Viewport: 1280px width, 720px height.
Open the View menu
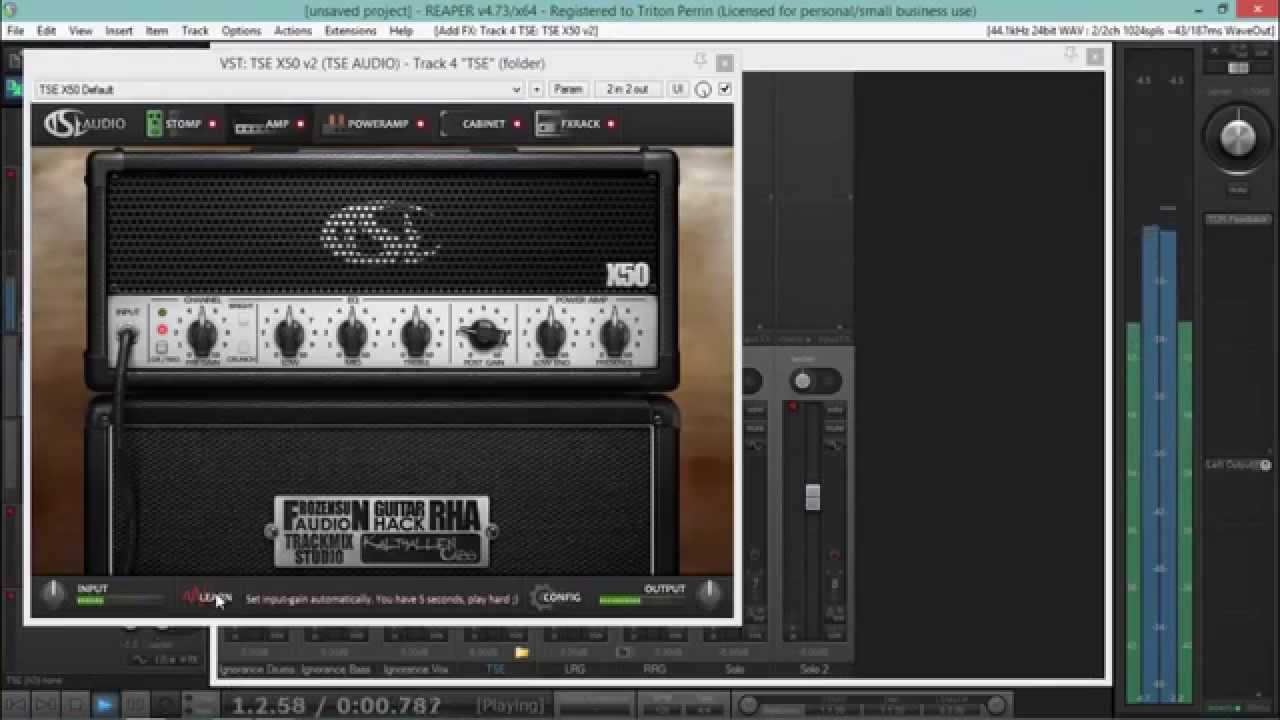pyautogui.click(x=81, y=31)
